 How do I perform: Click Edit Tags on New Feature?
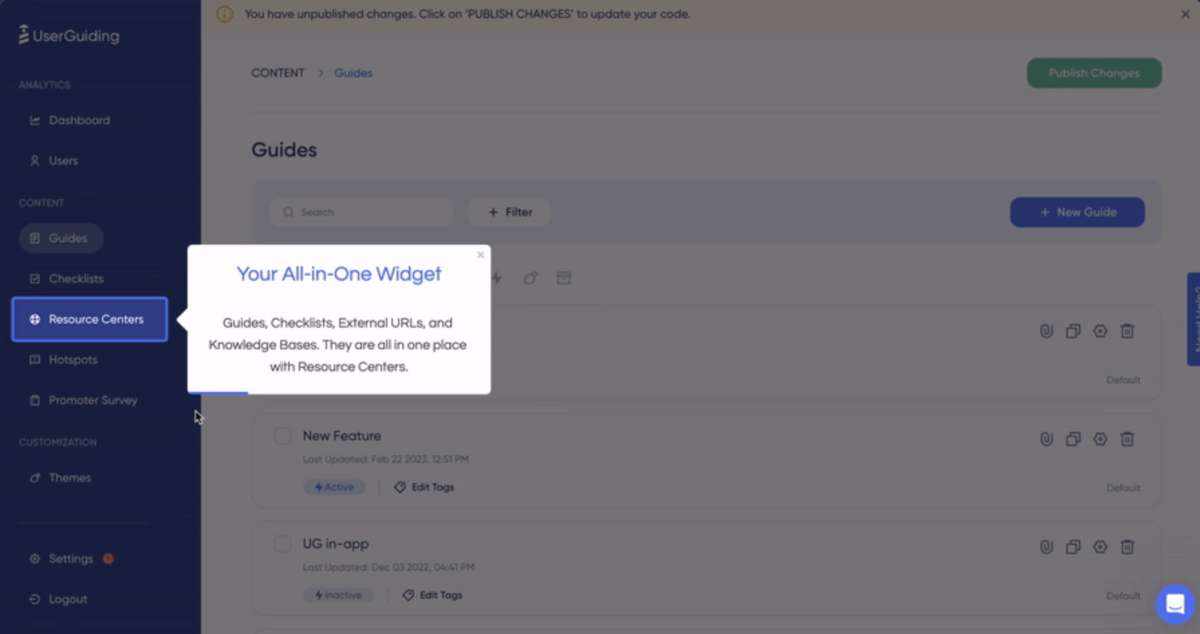[x=424, y=487]
